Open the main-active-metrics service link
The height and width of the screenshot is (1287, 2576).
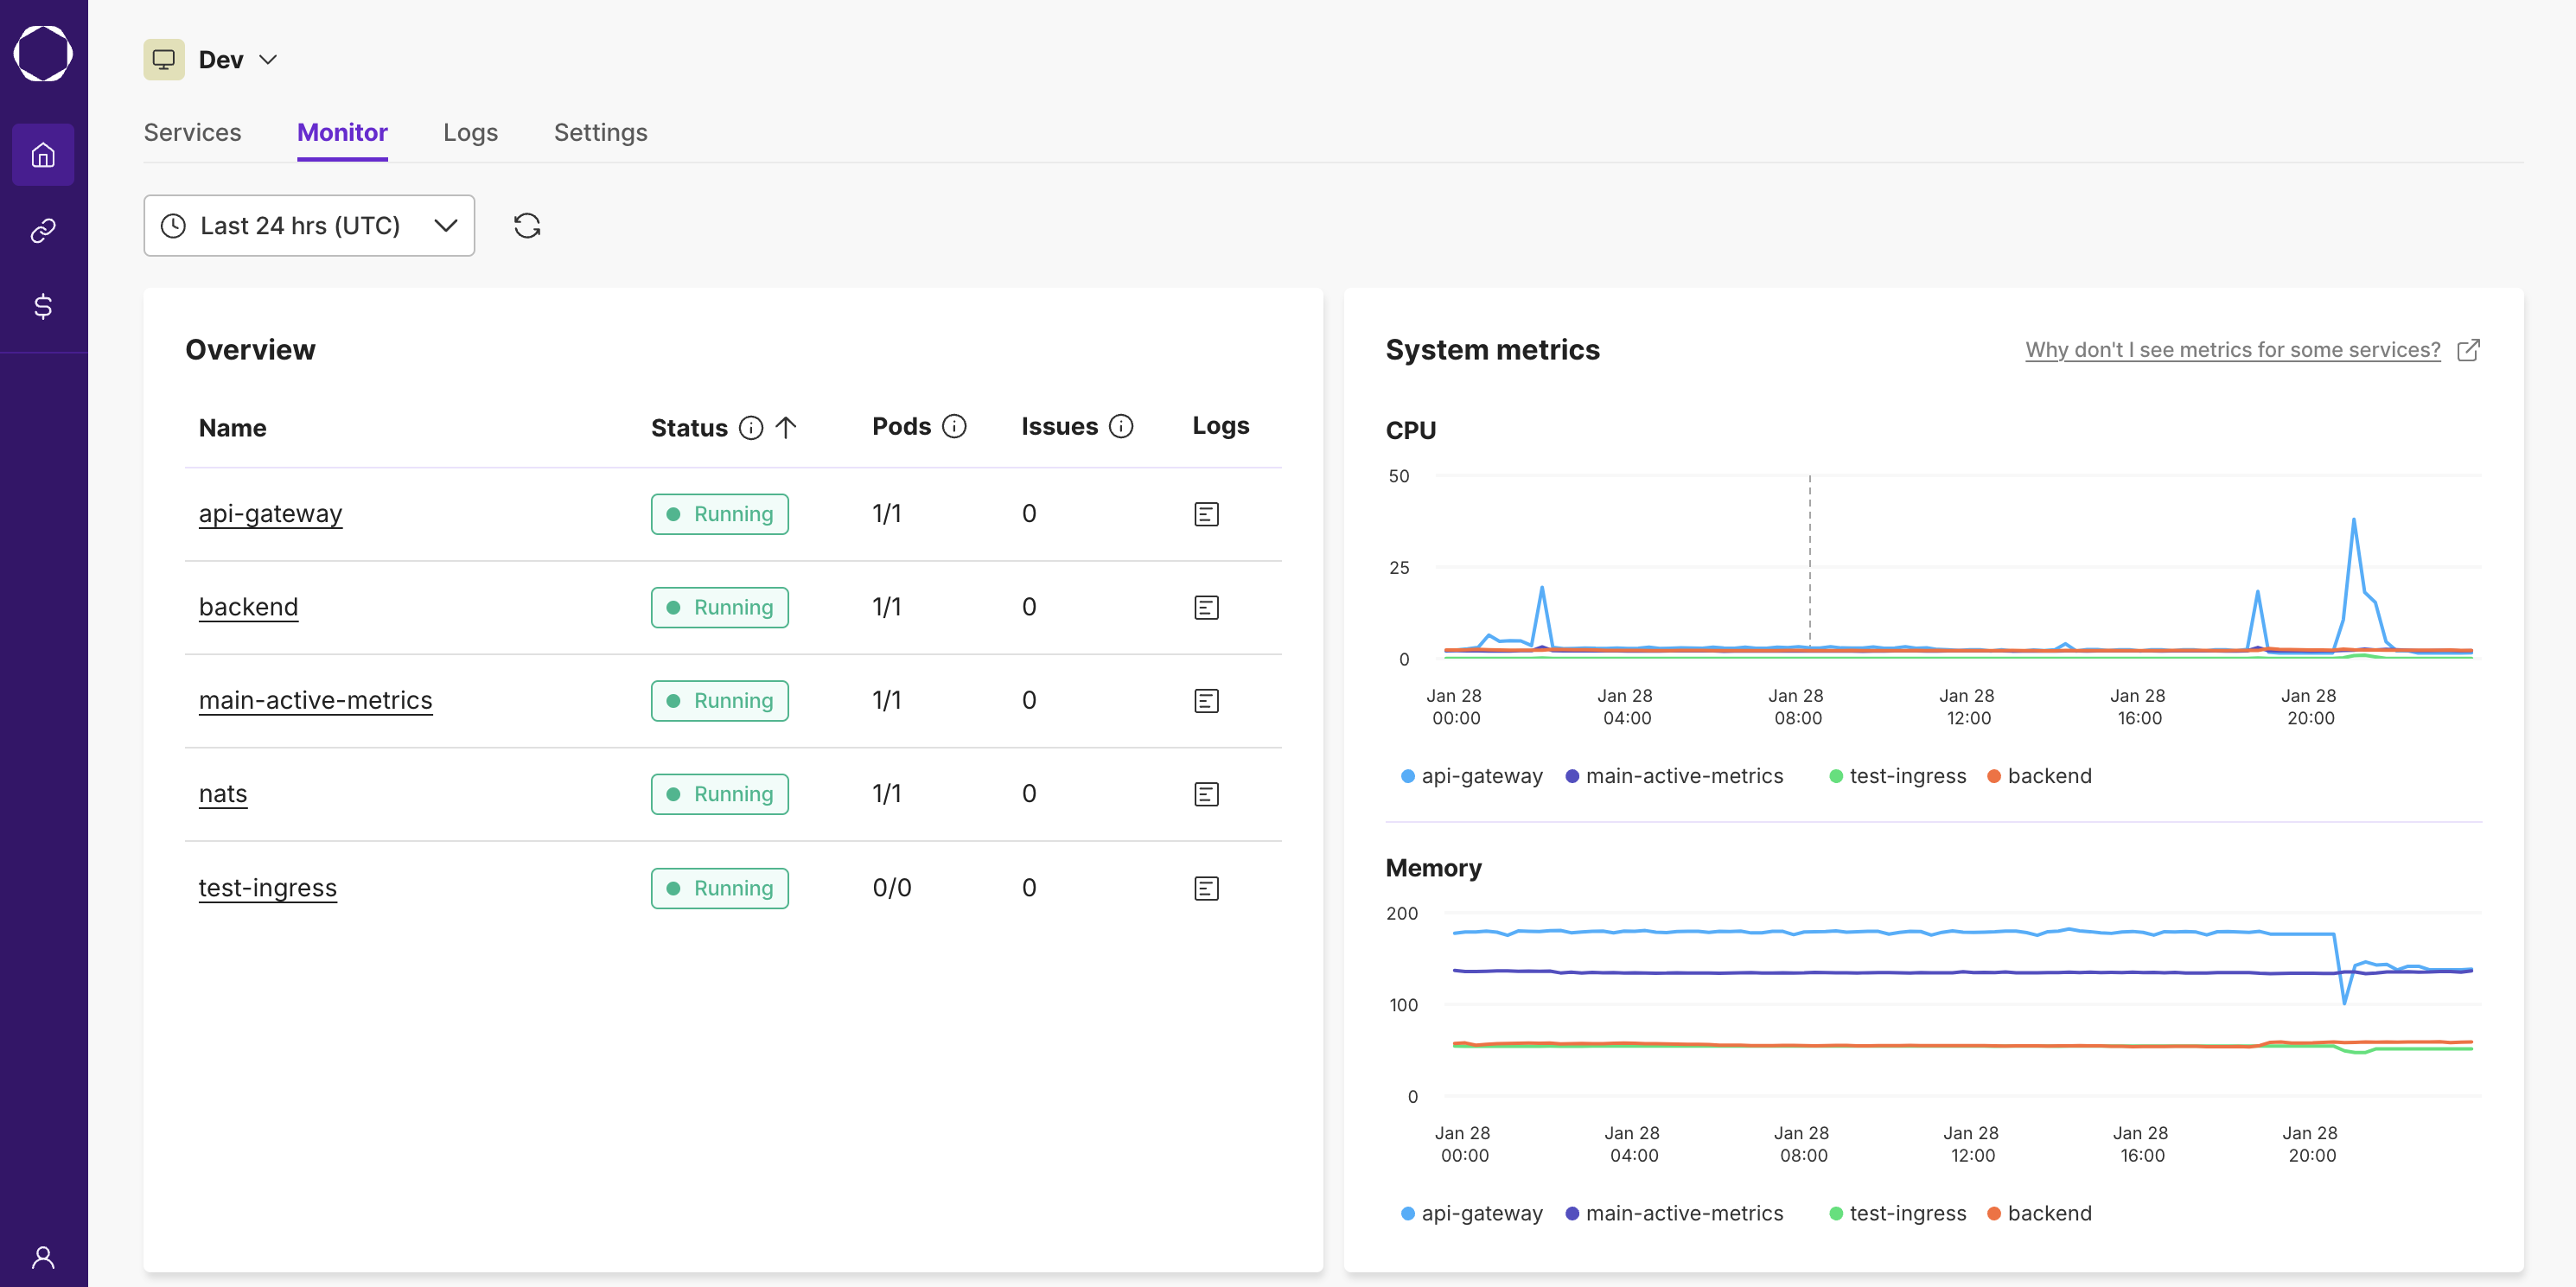[315, 700]
